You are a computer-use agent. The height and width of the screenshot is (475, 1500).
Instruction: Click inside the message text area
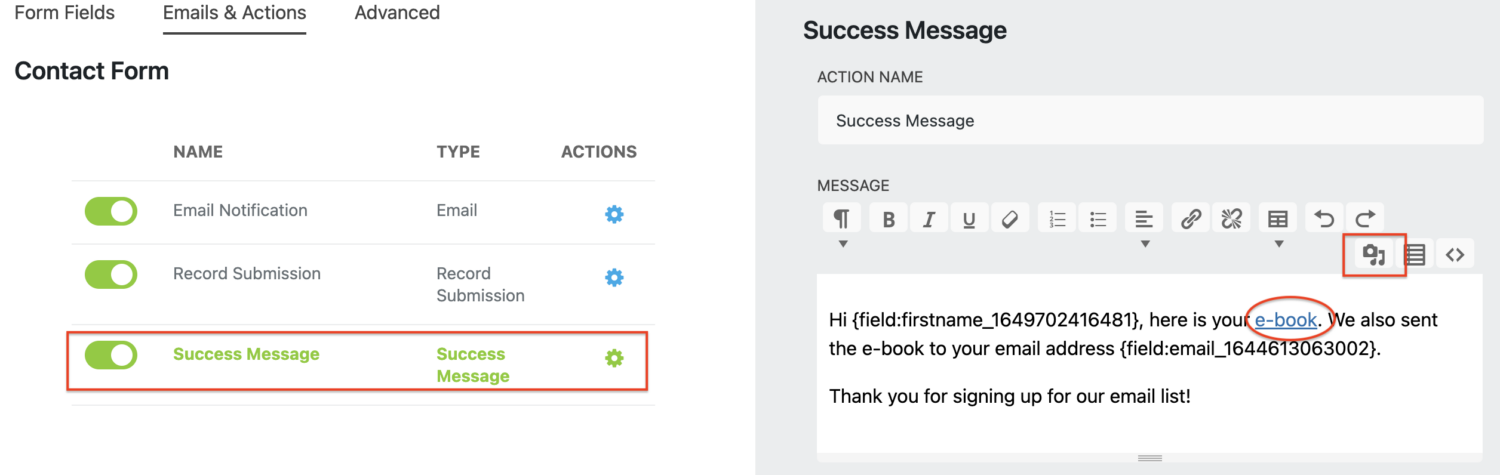[x=1150, y=362]
